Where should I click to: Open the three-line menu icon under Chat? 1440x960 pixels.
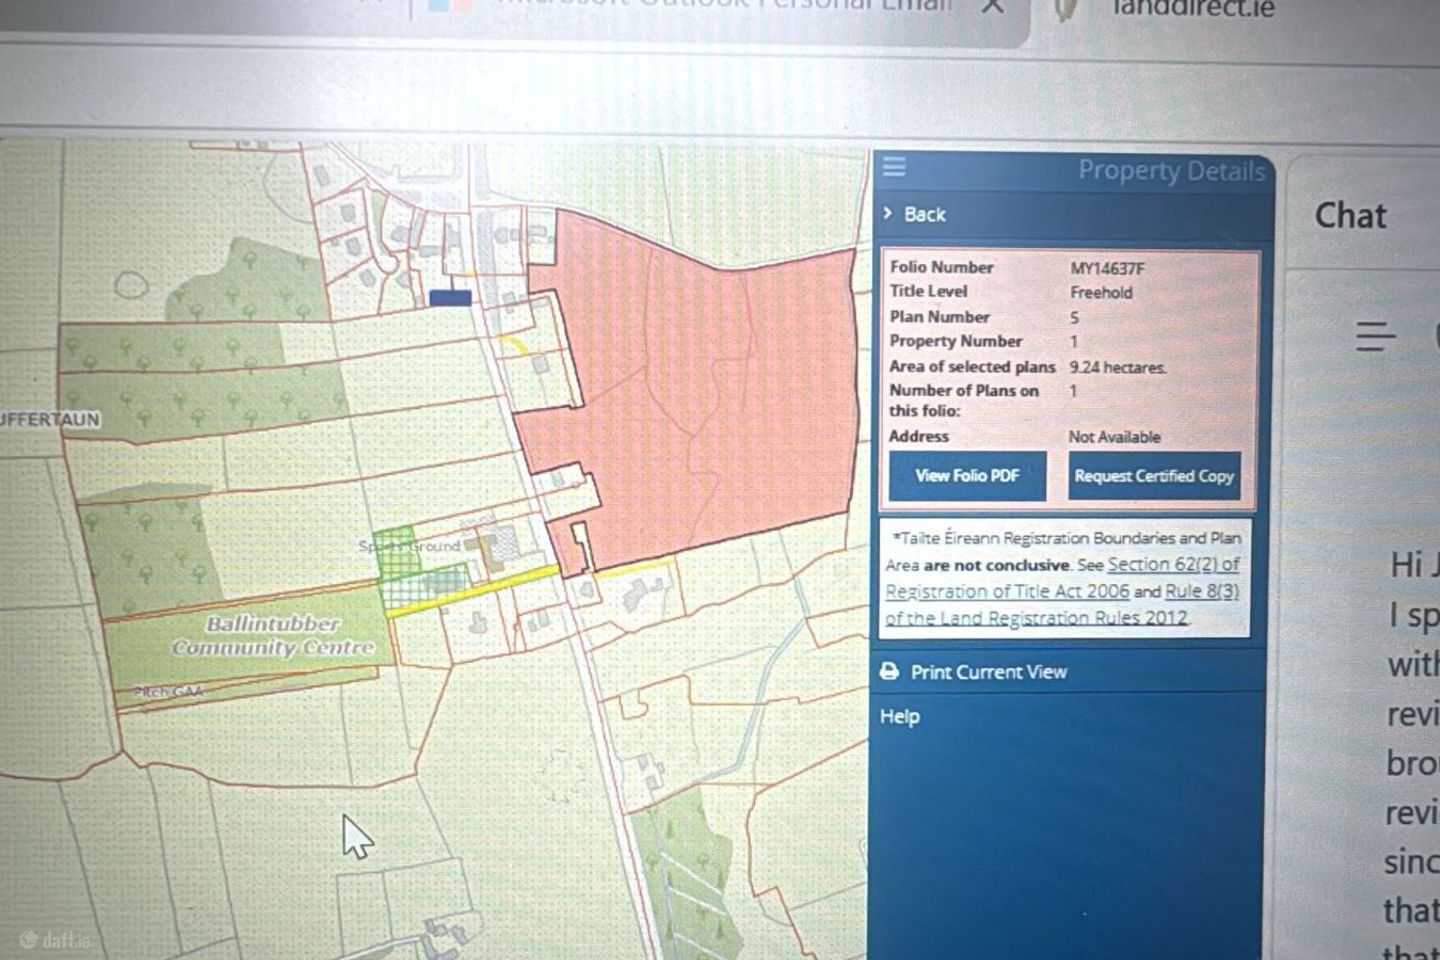[1375, 336]
